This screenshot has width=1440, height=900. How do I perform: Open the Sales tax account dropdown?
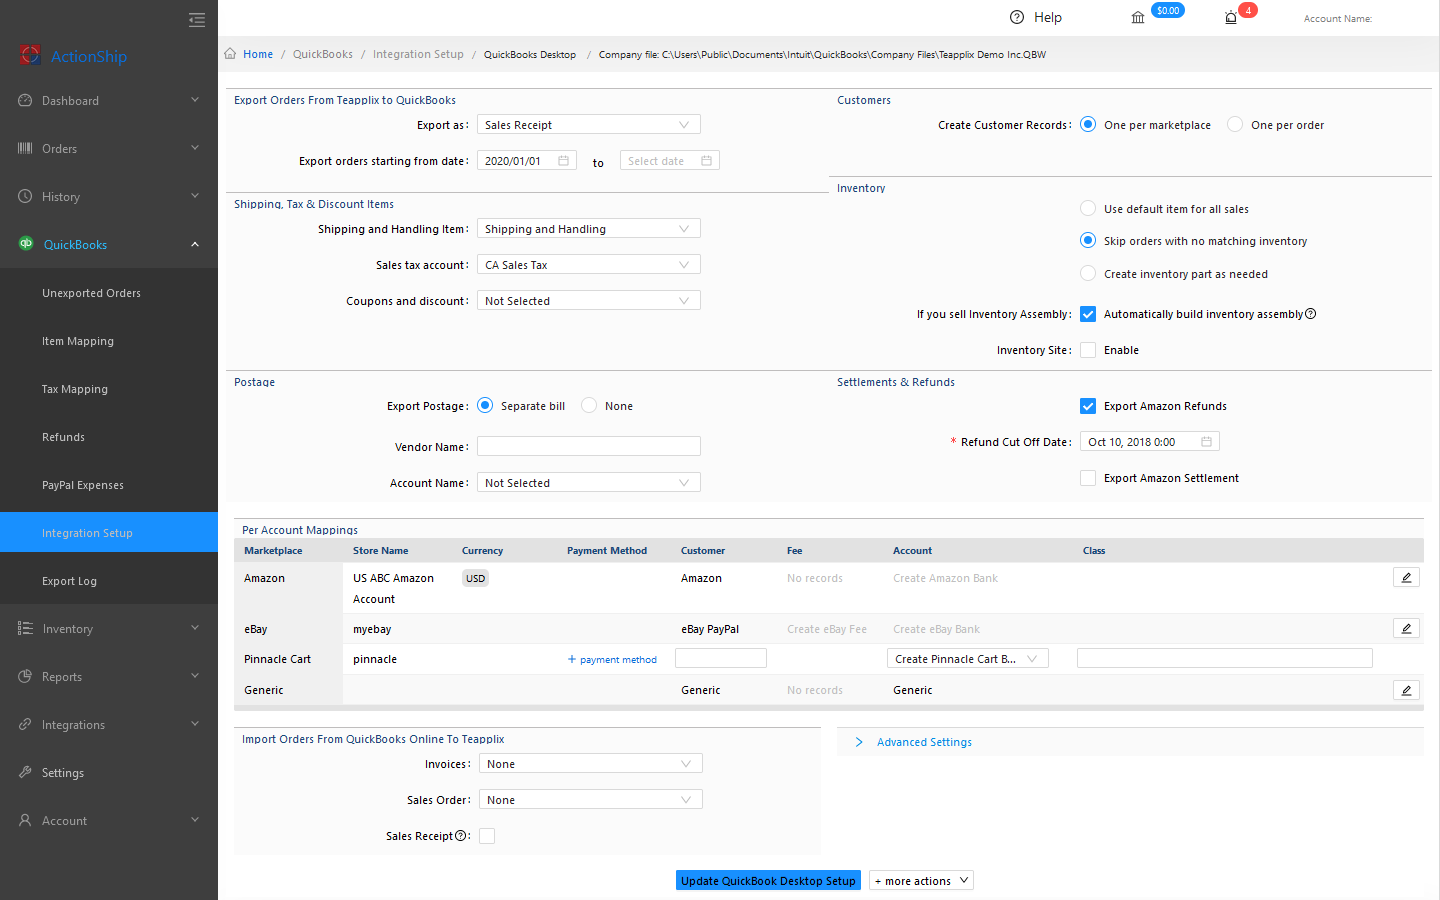click(x=588, y=265)
